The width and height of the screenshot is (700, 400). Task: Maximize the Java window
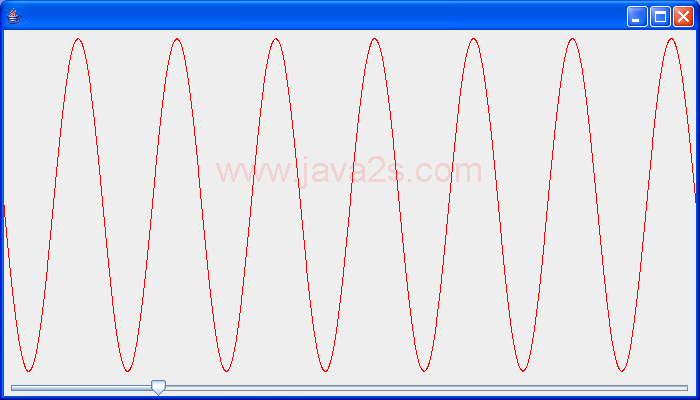[x=660, y=17]
